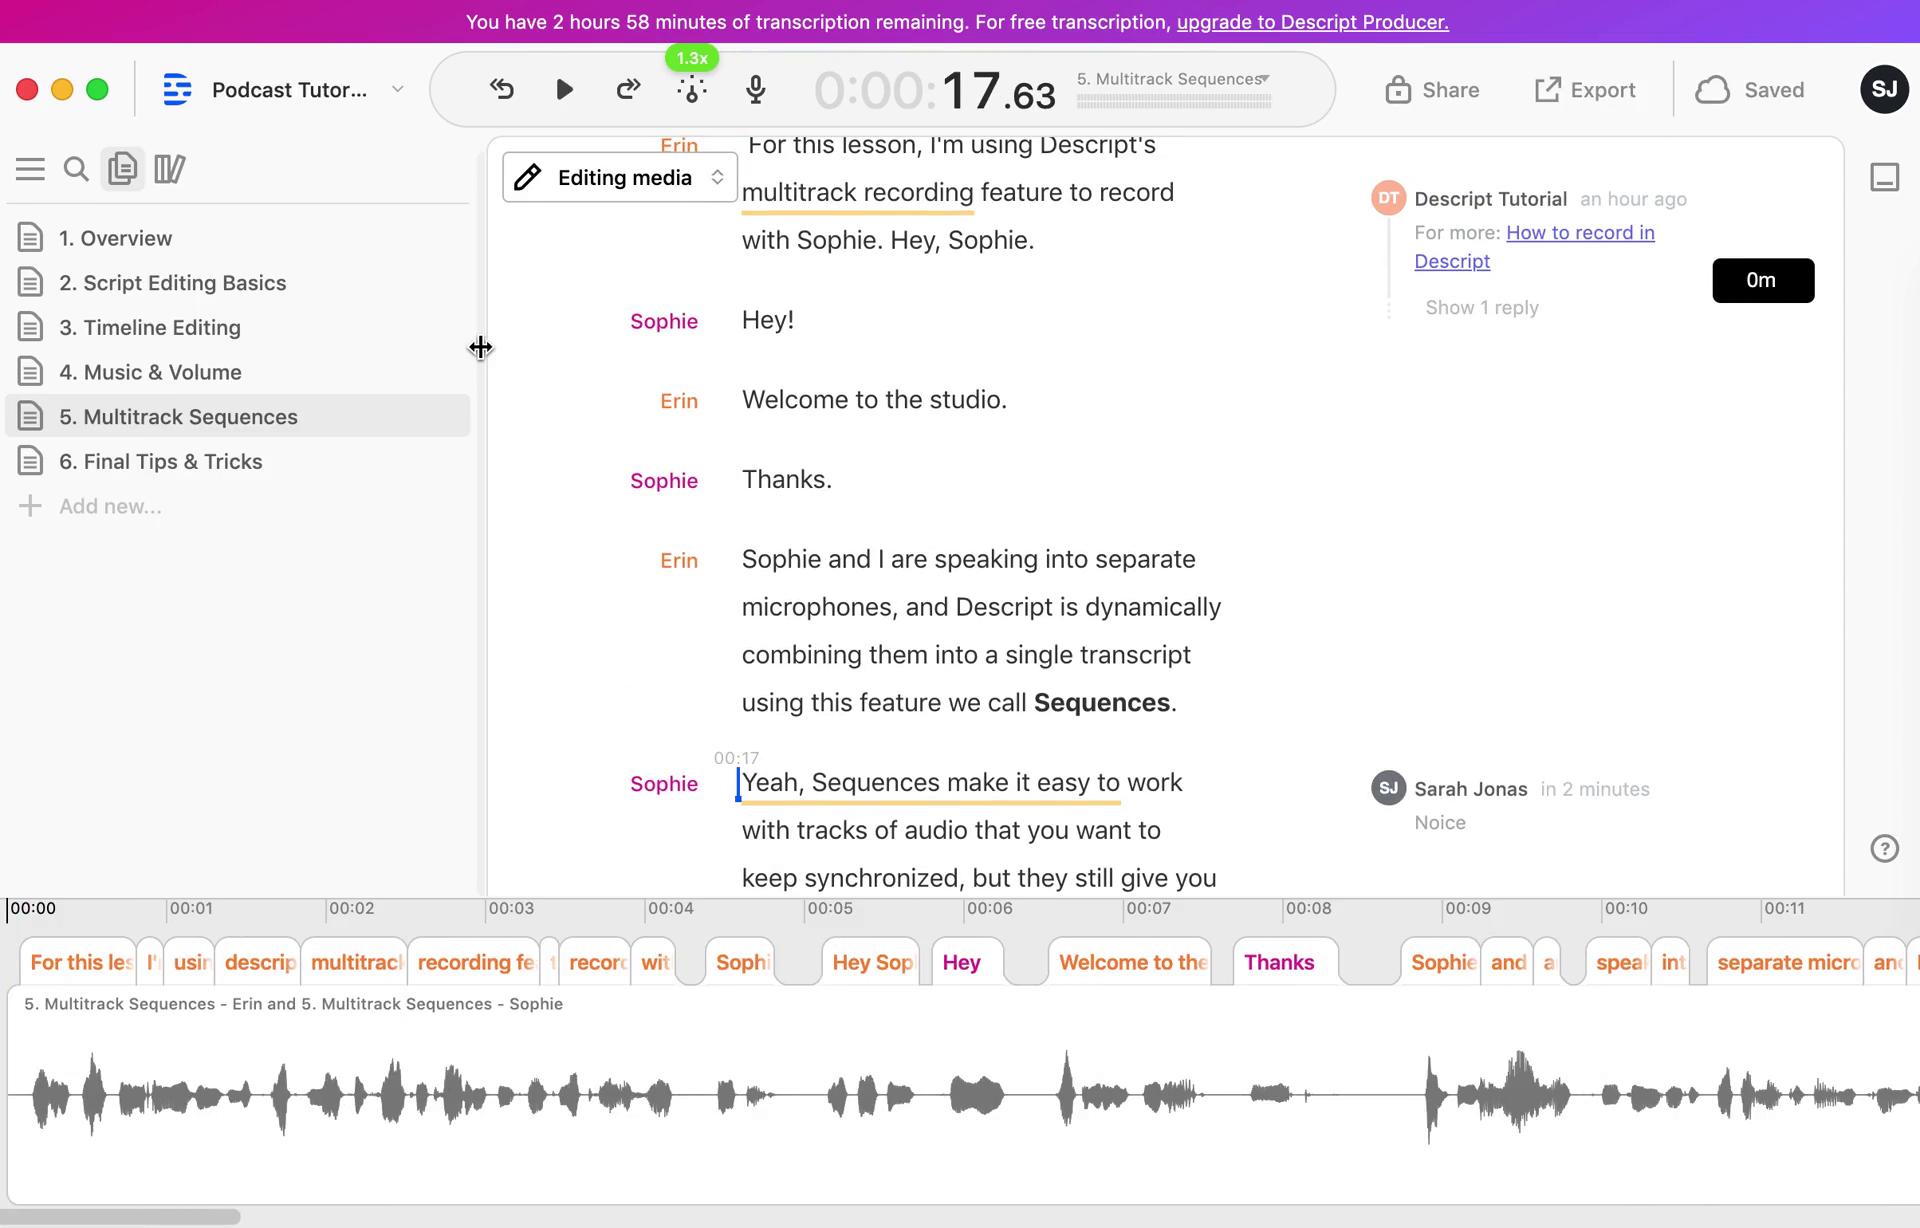Play the composition
The width and height of the screenshot is (1920, 1228).
(564, 90)
